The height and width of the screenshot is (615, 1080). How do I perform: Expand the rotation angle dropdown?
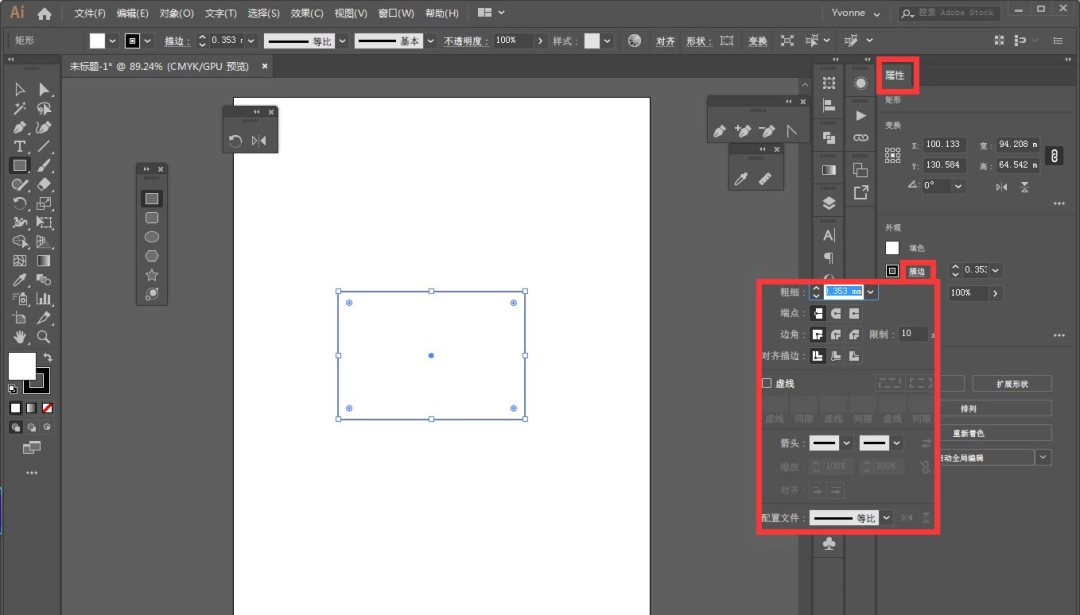958,186
